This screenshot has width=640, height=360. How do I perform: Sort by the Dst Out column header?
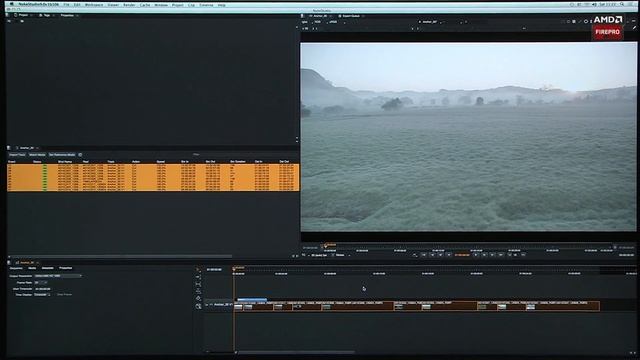(284, 162)
